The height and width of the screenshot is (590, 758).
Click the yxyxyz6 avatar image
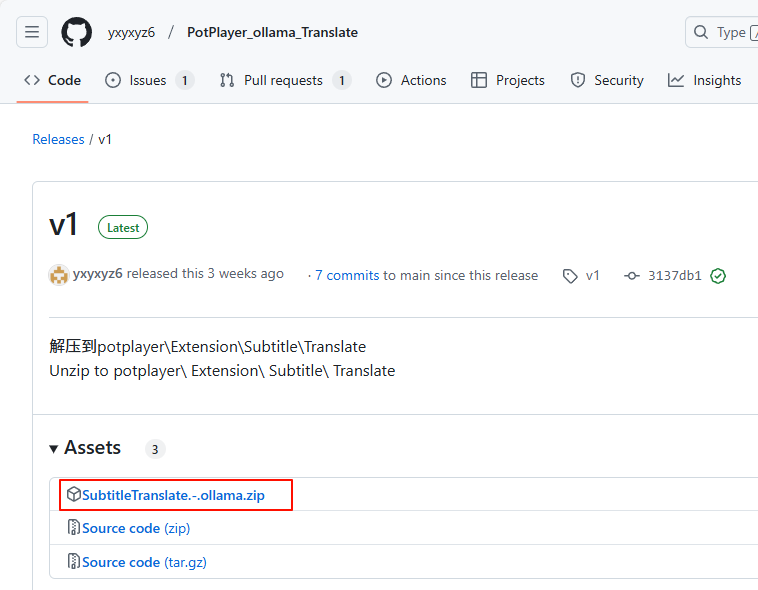click(x=59, y=275)
